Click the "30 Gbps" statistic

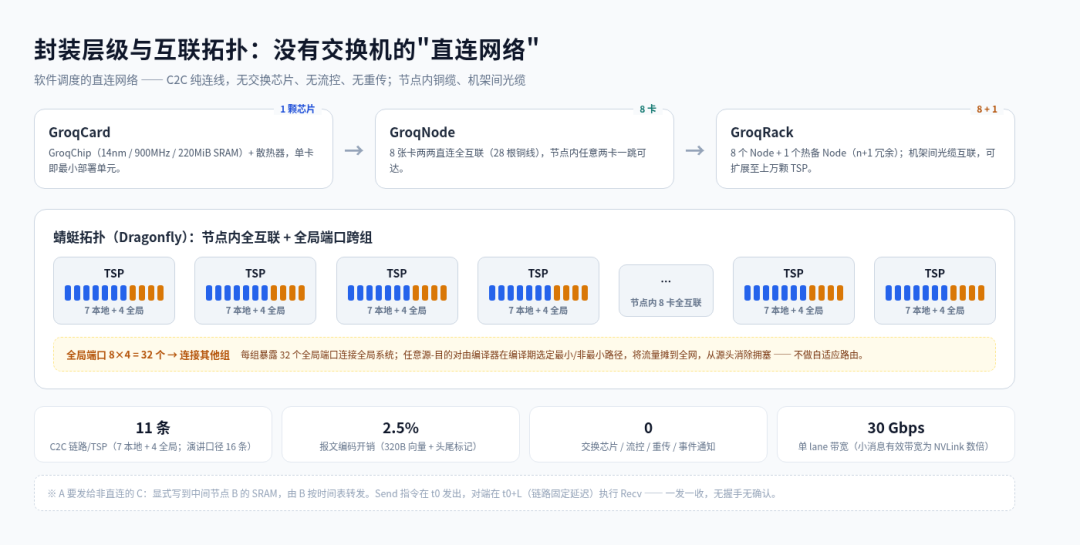(896, 428)
